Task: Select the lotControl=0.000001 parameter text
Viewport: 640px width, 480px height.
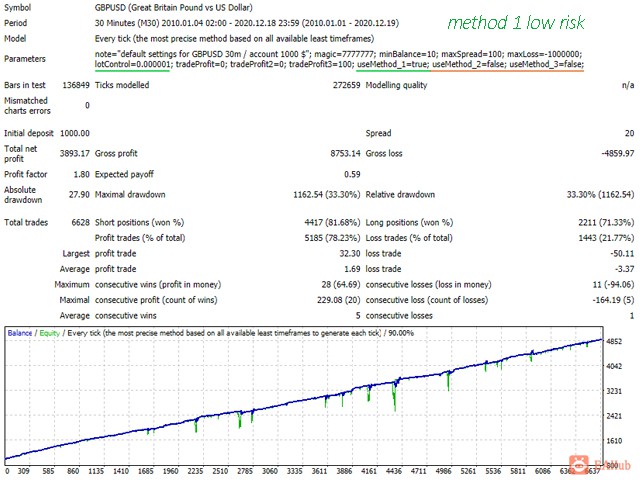Action: (132, 64)
